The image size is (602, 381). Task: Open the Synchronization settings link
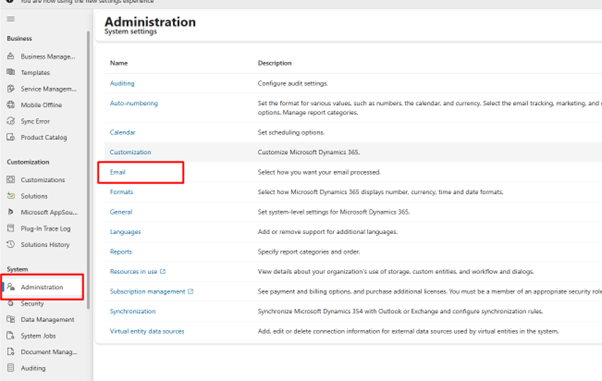coord(132,311)
